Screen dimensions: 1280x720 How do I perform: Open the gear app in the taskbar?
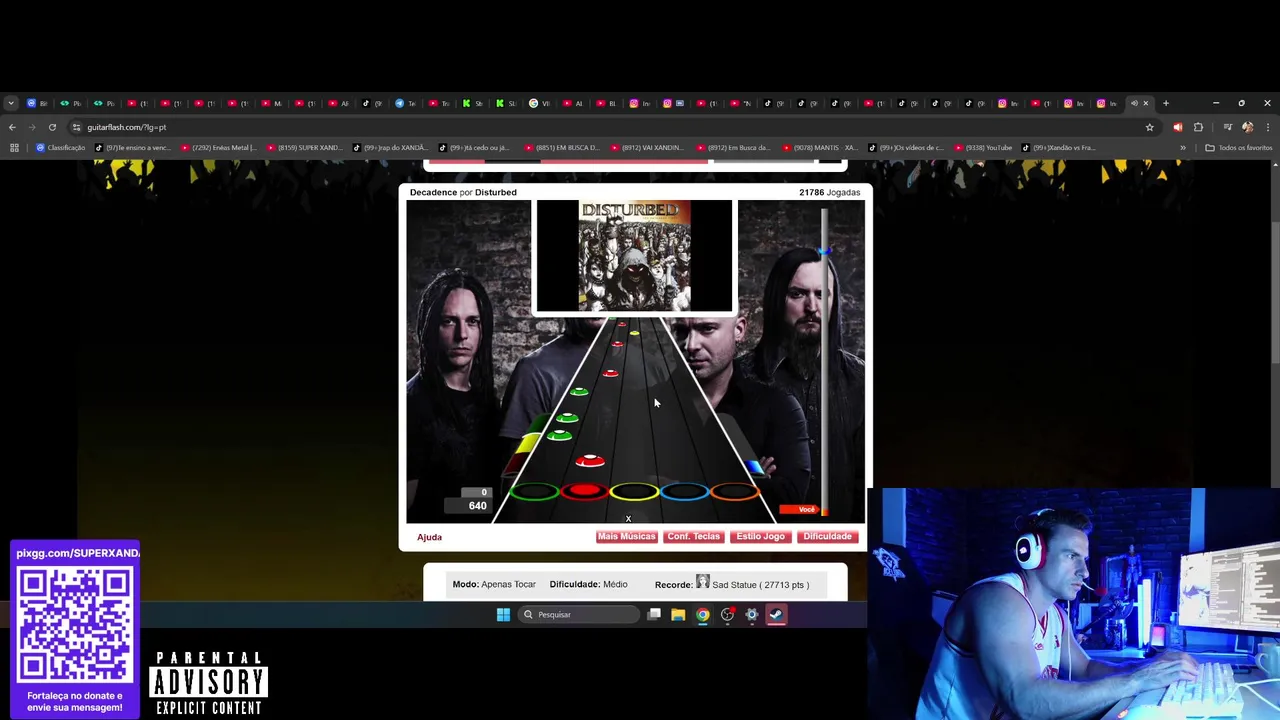[x=752, y=615]
